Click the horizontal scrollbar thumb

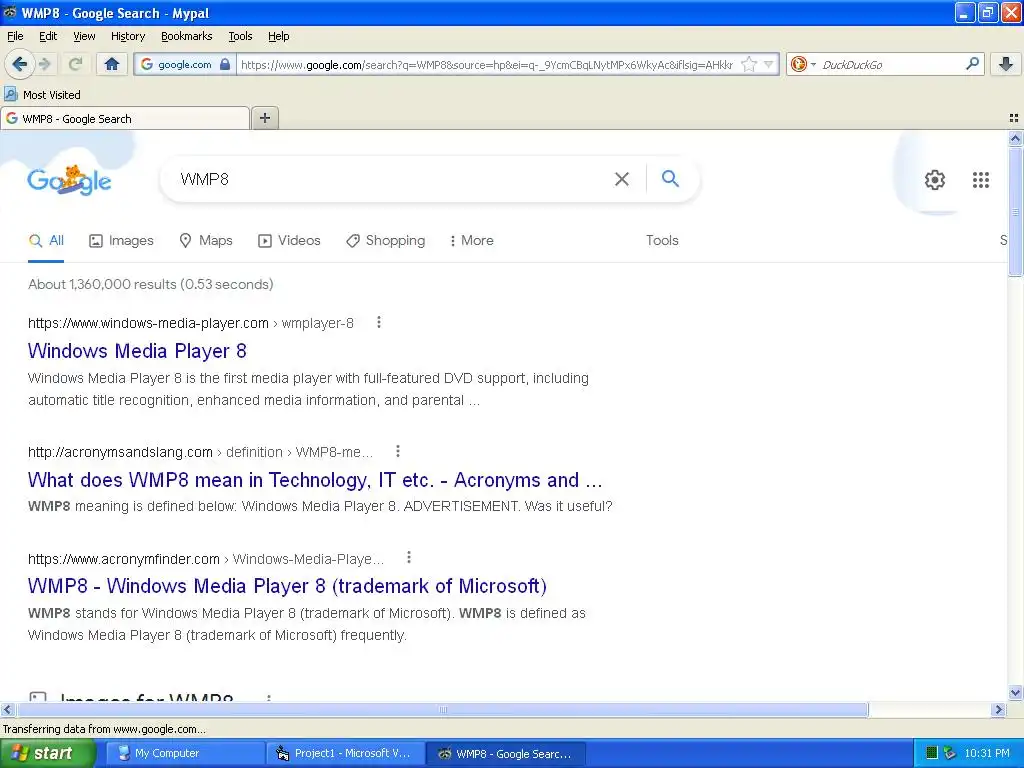(442, 709)
